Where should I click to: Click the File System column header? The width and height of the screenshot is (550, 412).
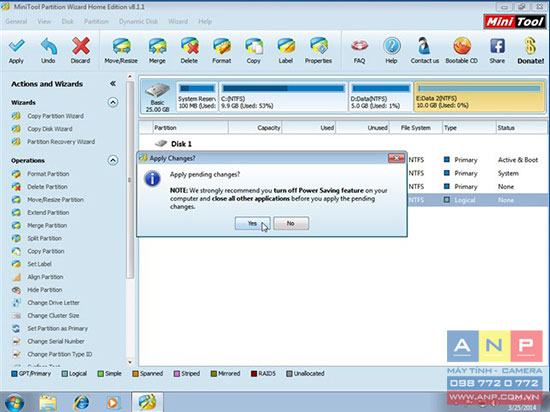(416, 128)
